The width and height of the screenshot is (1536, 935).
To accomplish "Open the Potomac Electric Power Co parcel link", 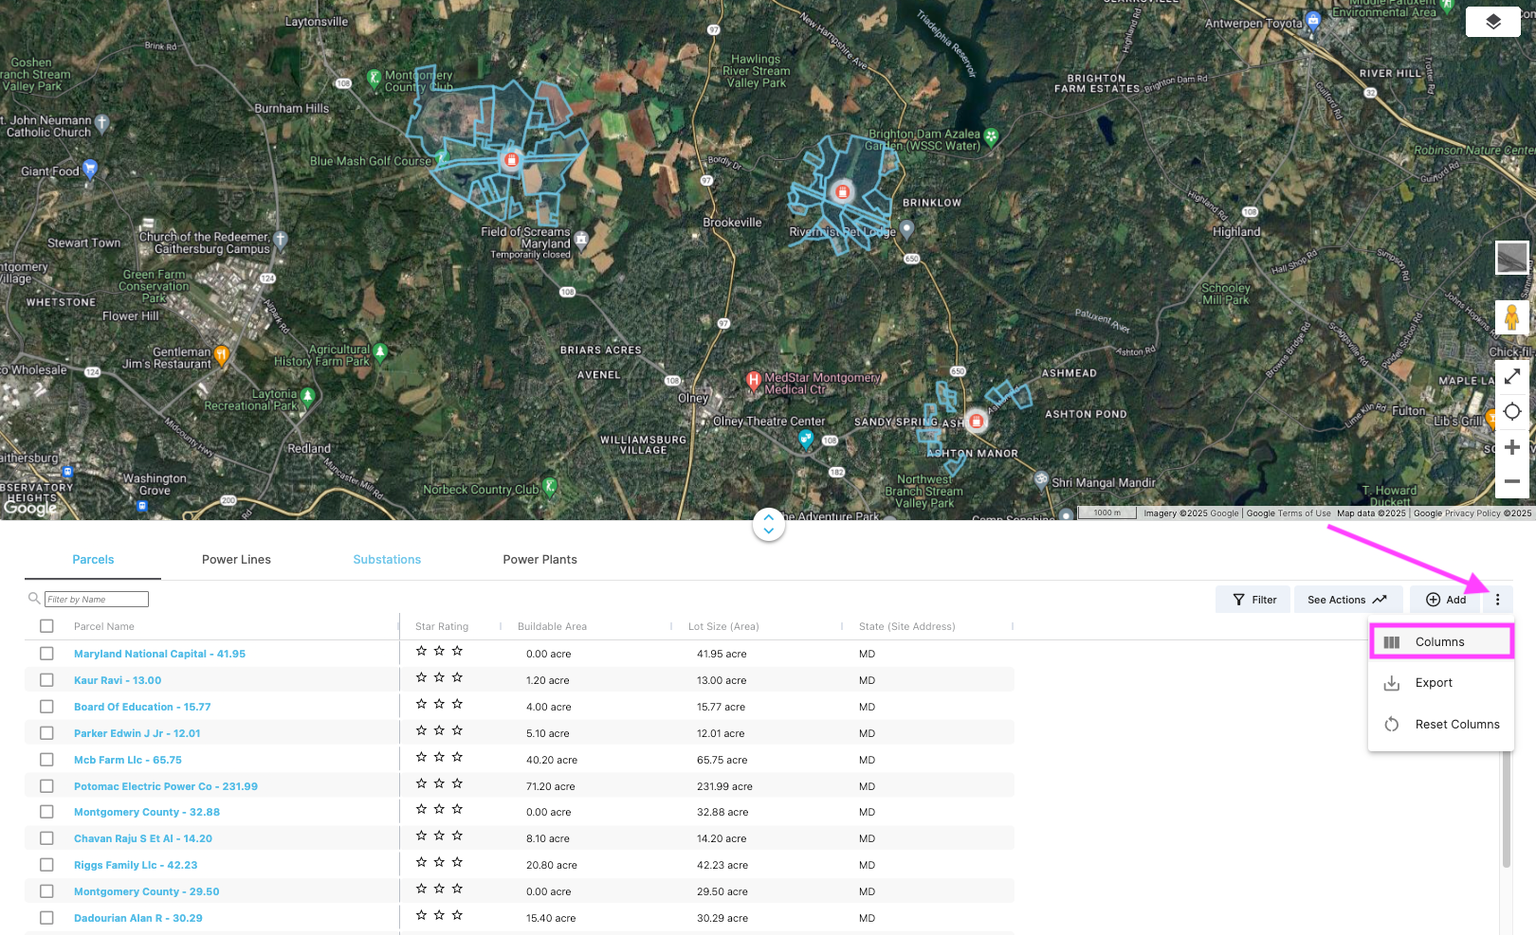I will coord(165,786).
